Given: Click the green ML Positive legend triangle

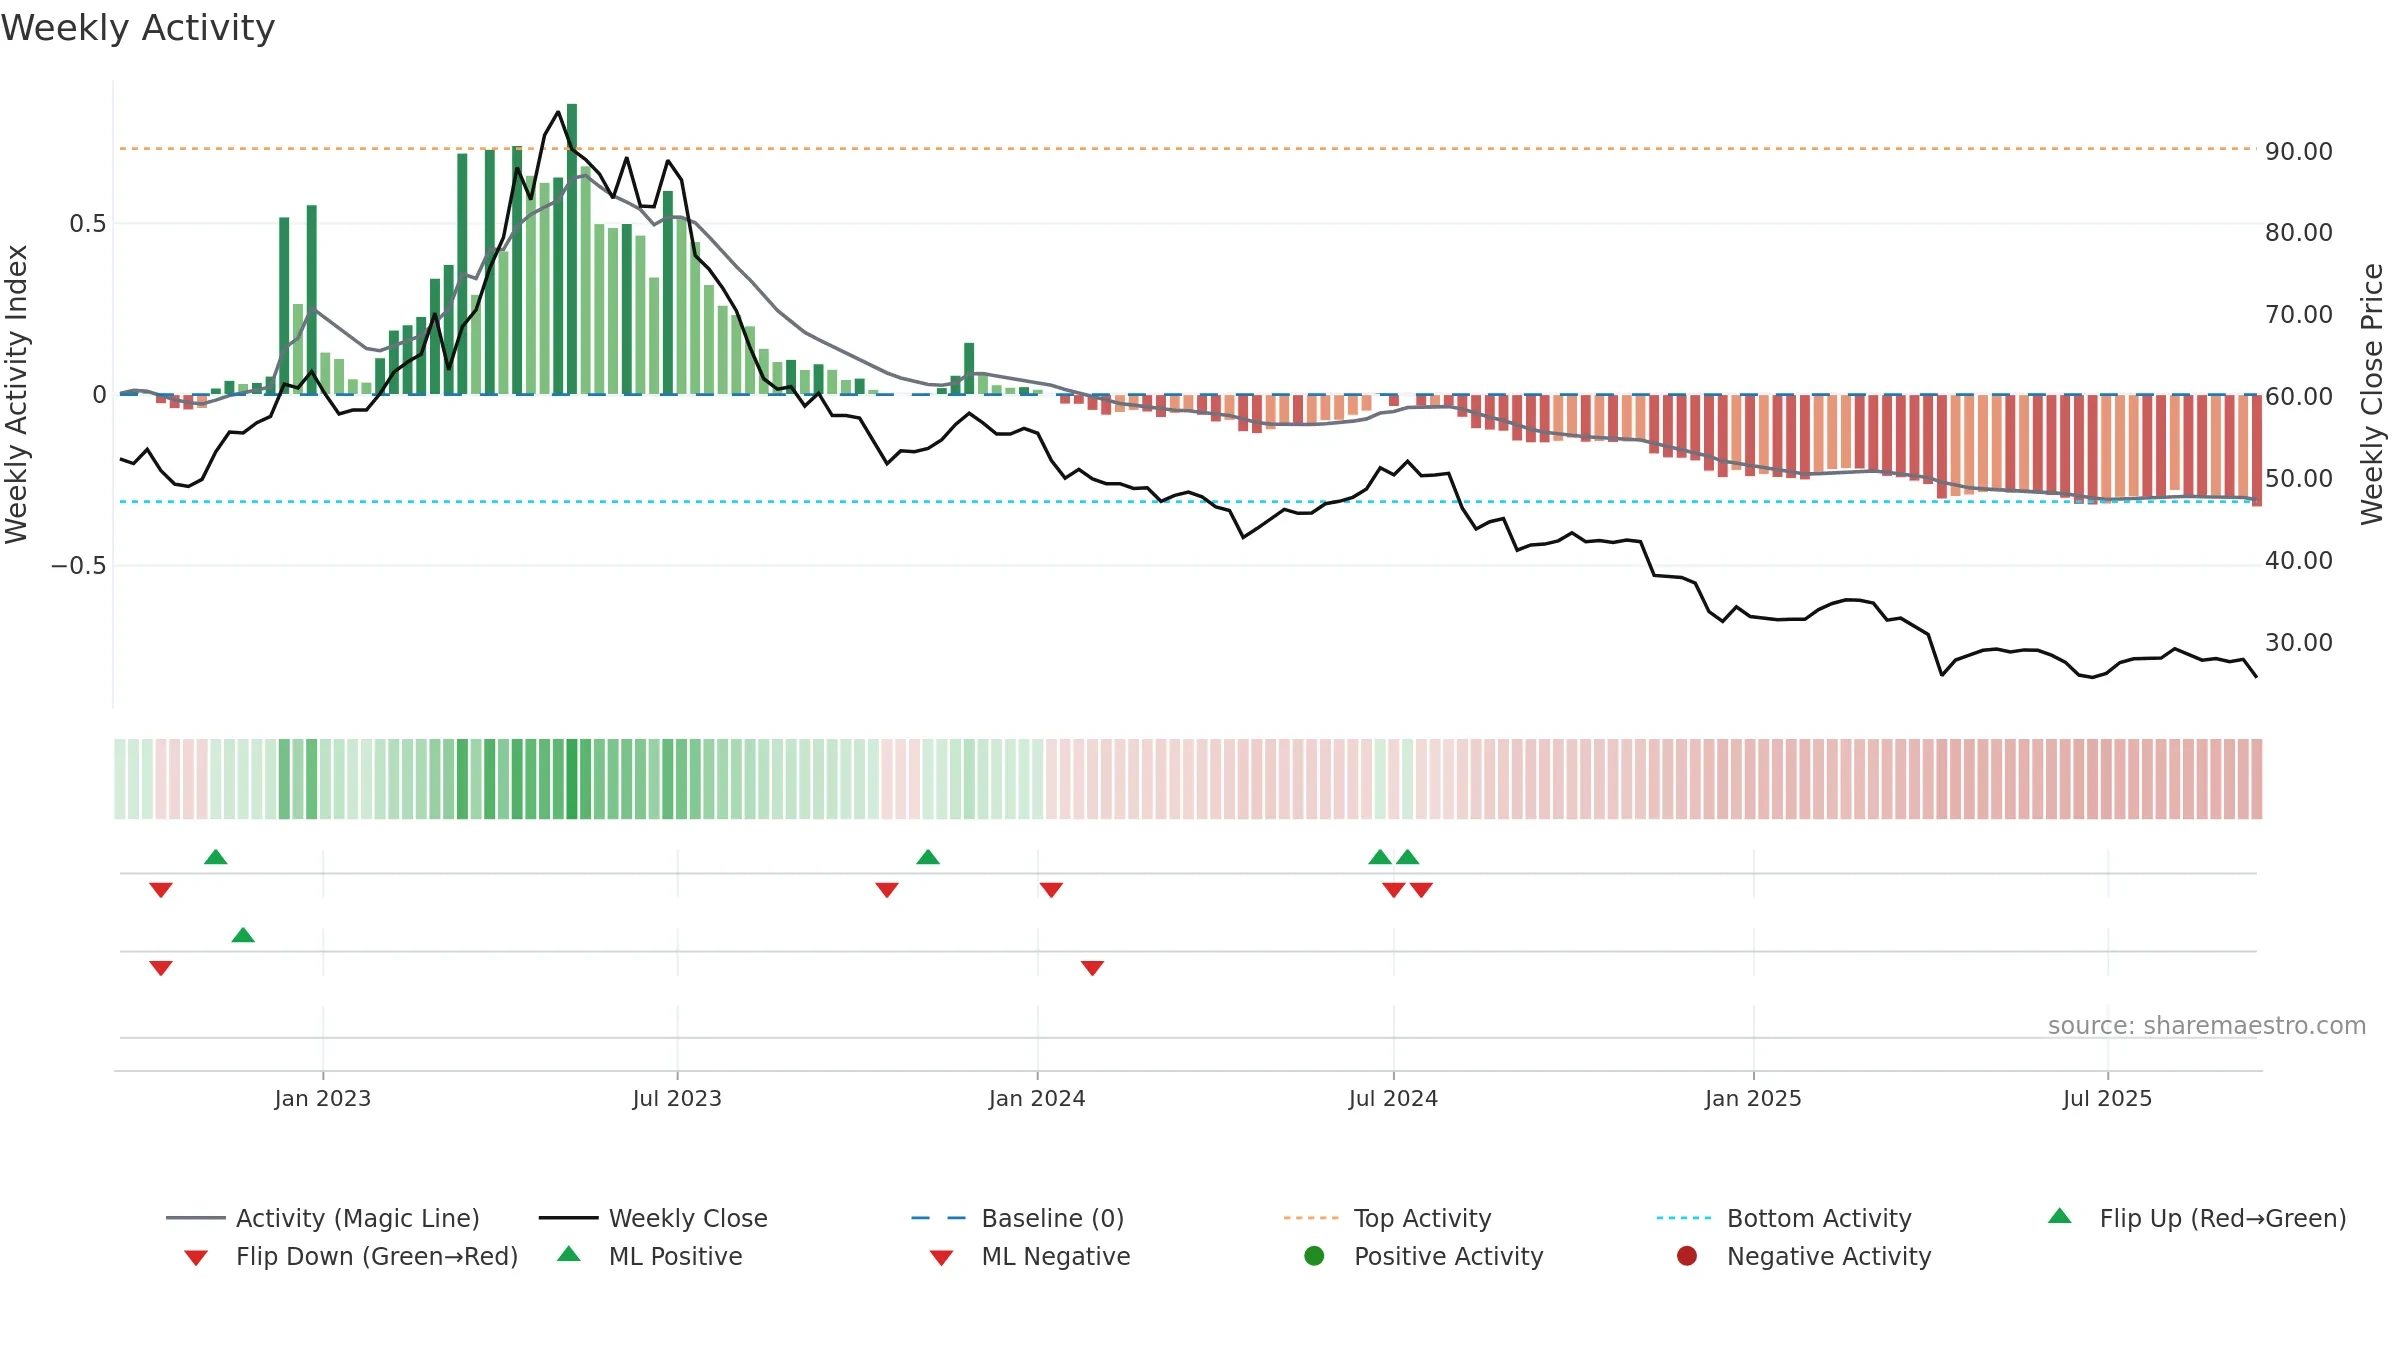Looking at the screenshot, I should point(569,1254).
